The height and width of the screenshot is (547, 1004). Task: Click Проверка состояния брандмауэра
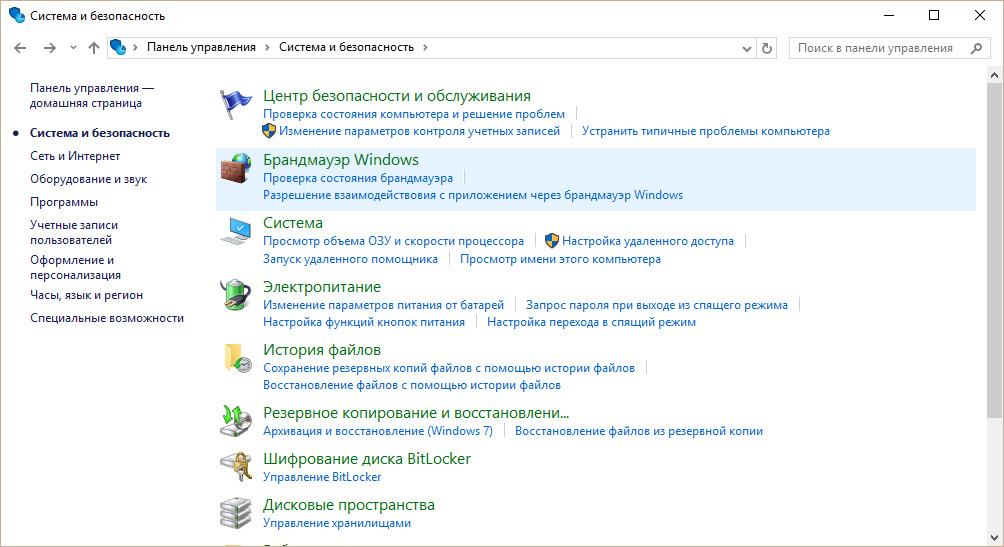pos(358,178)
